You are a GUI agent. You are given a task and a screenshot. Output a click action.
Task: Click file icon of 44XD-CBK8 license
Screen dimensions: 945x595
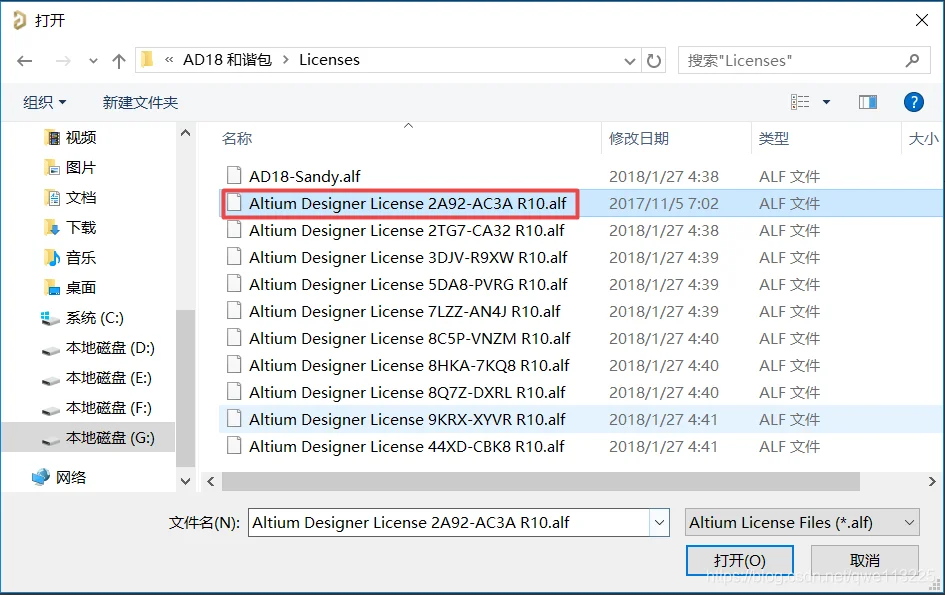(234, 445)
